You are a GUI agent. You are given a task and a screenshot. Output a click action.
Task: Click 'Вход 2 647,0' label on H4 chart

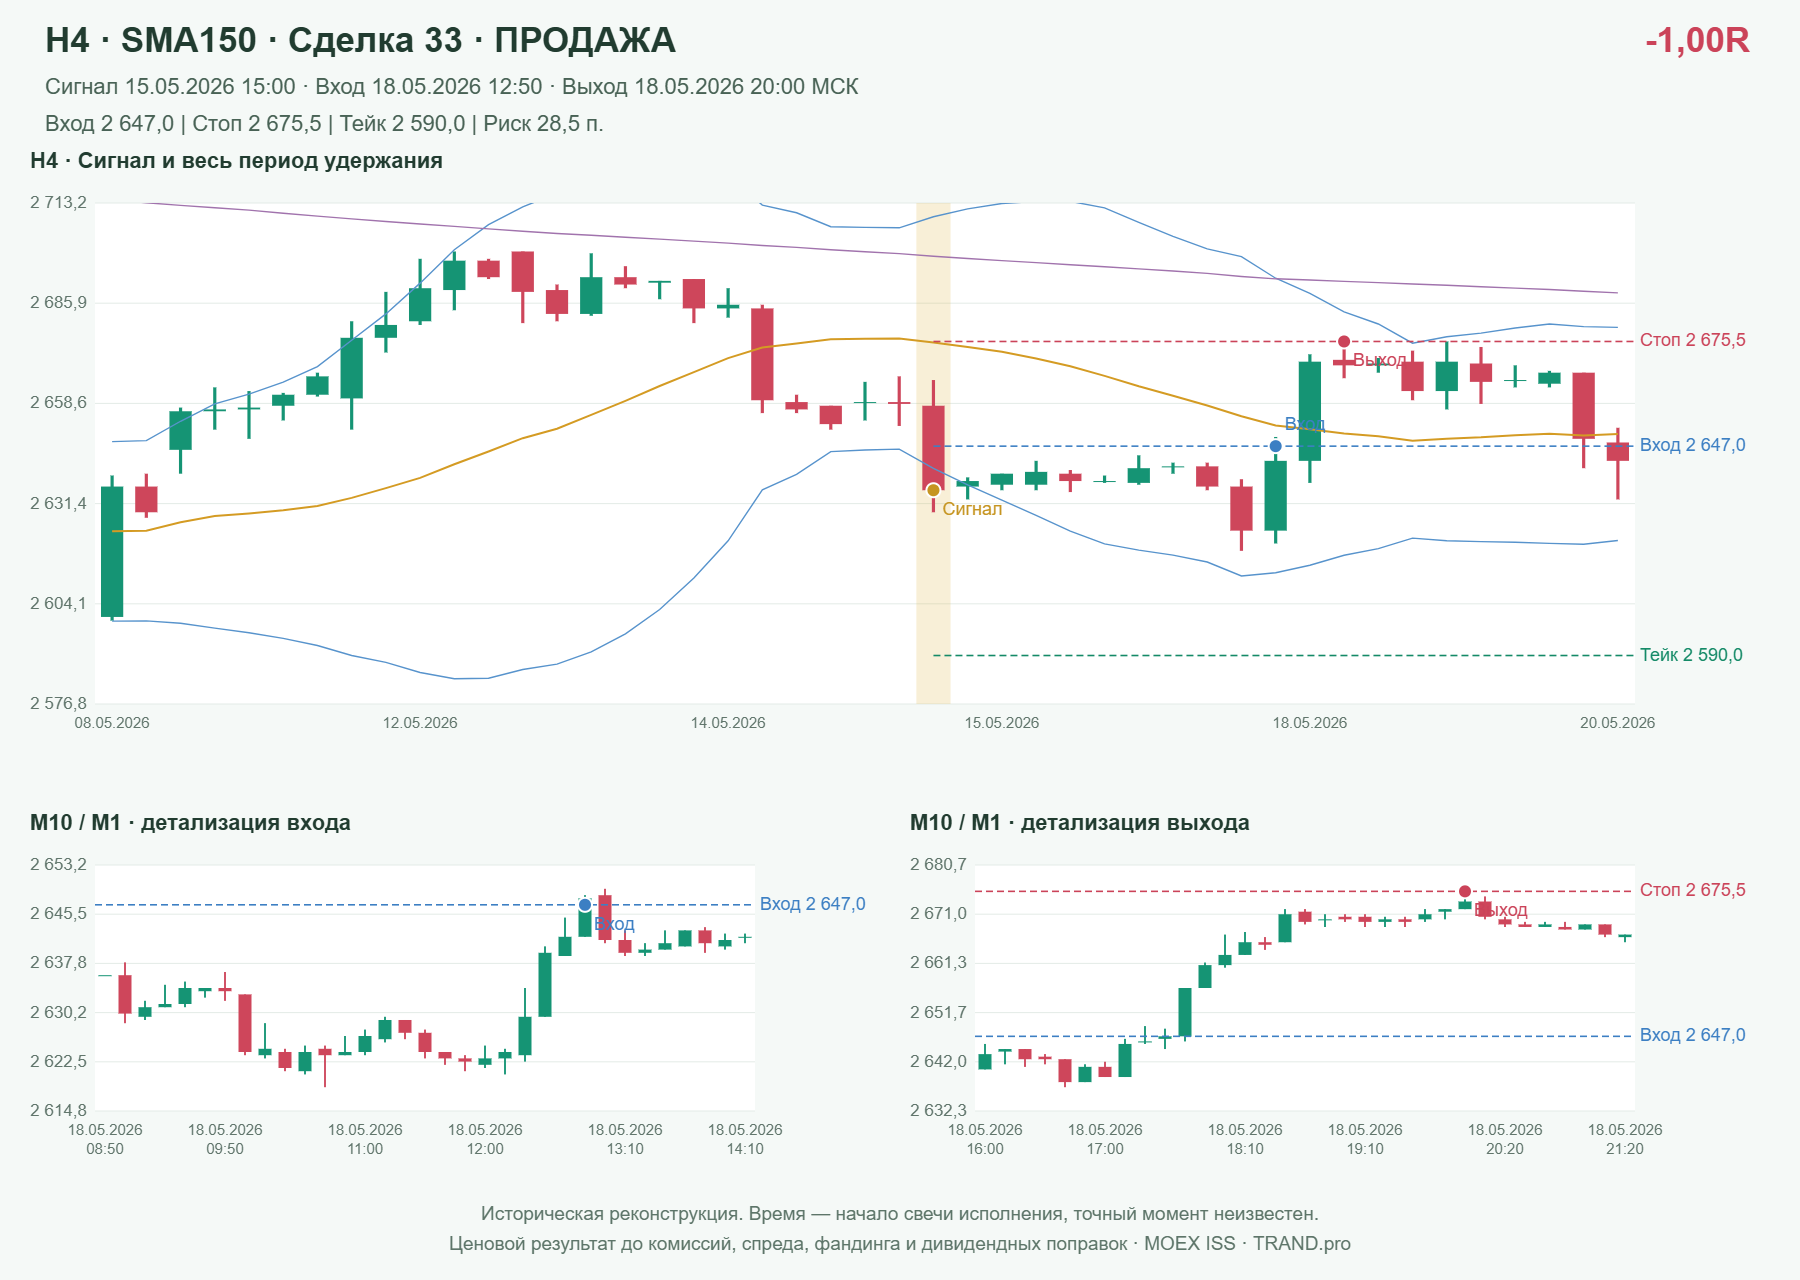(1693, 445)
